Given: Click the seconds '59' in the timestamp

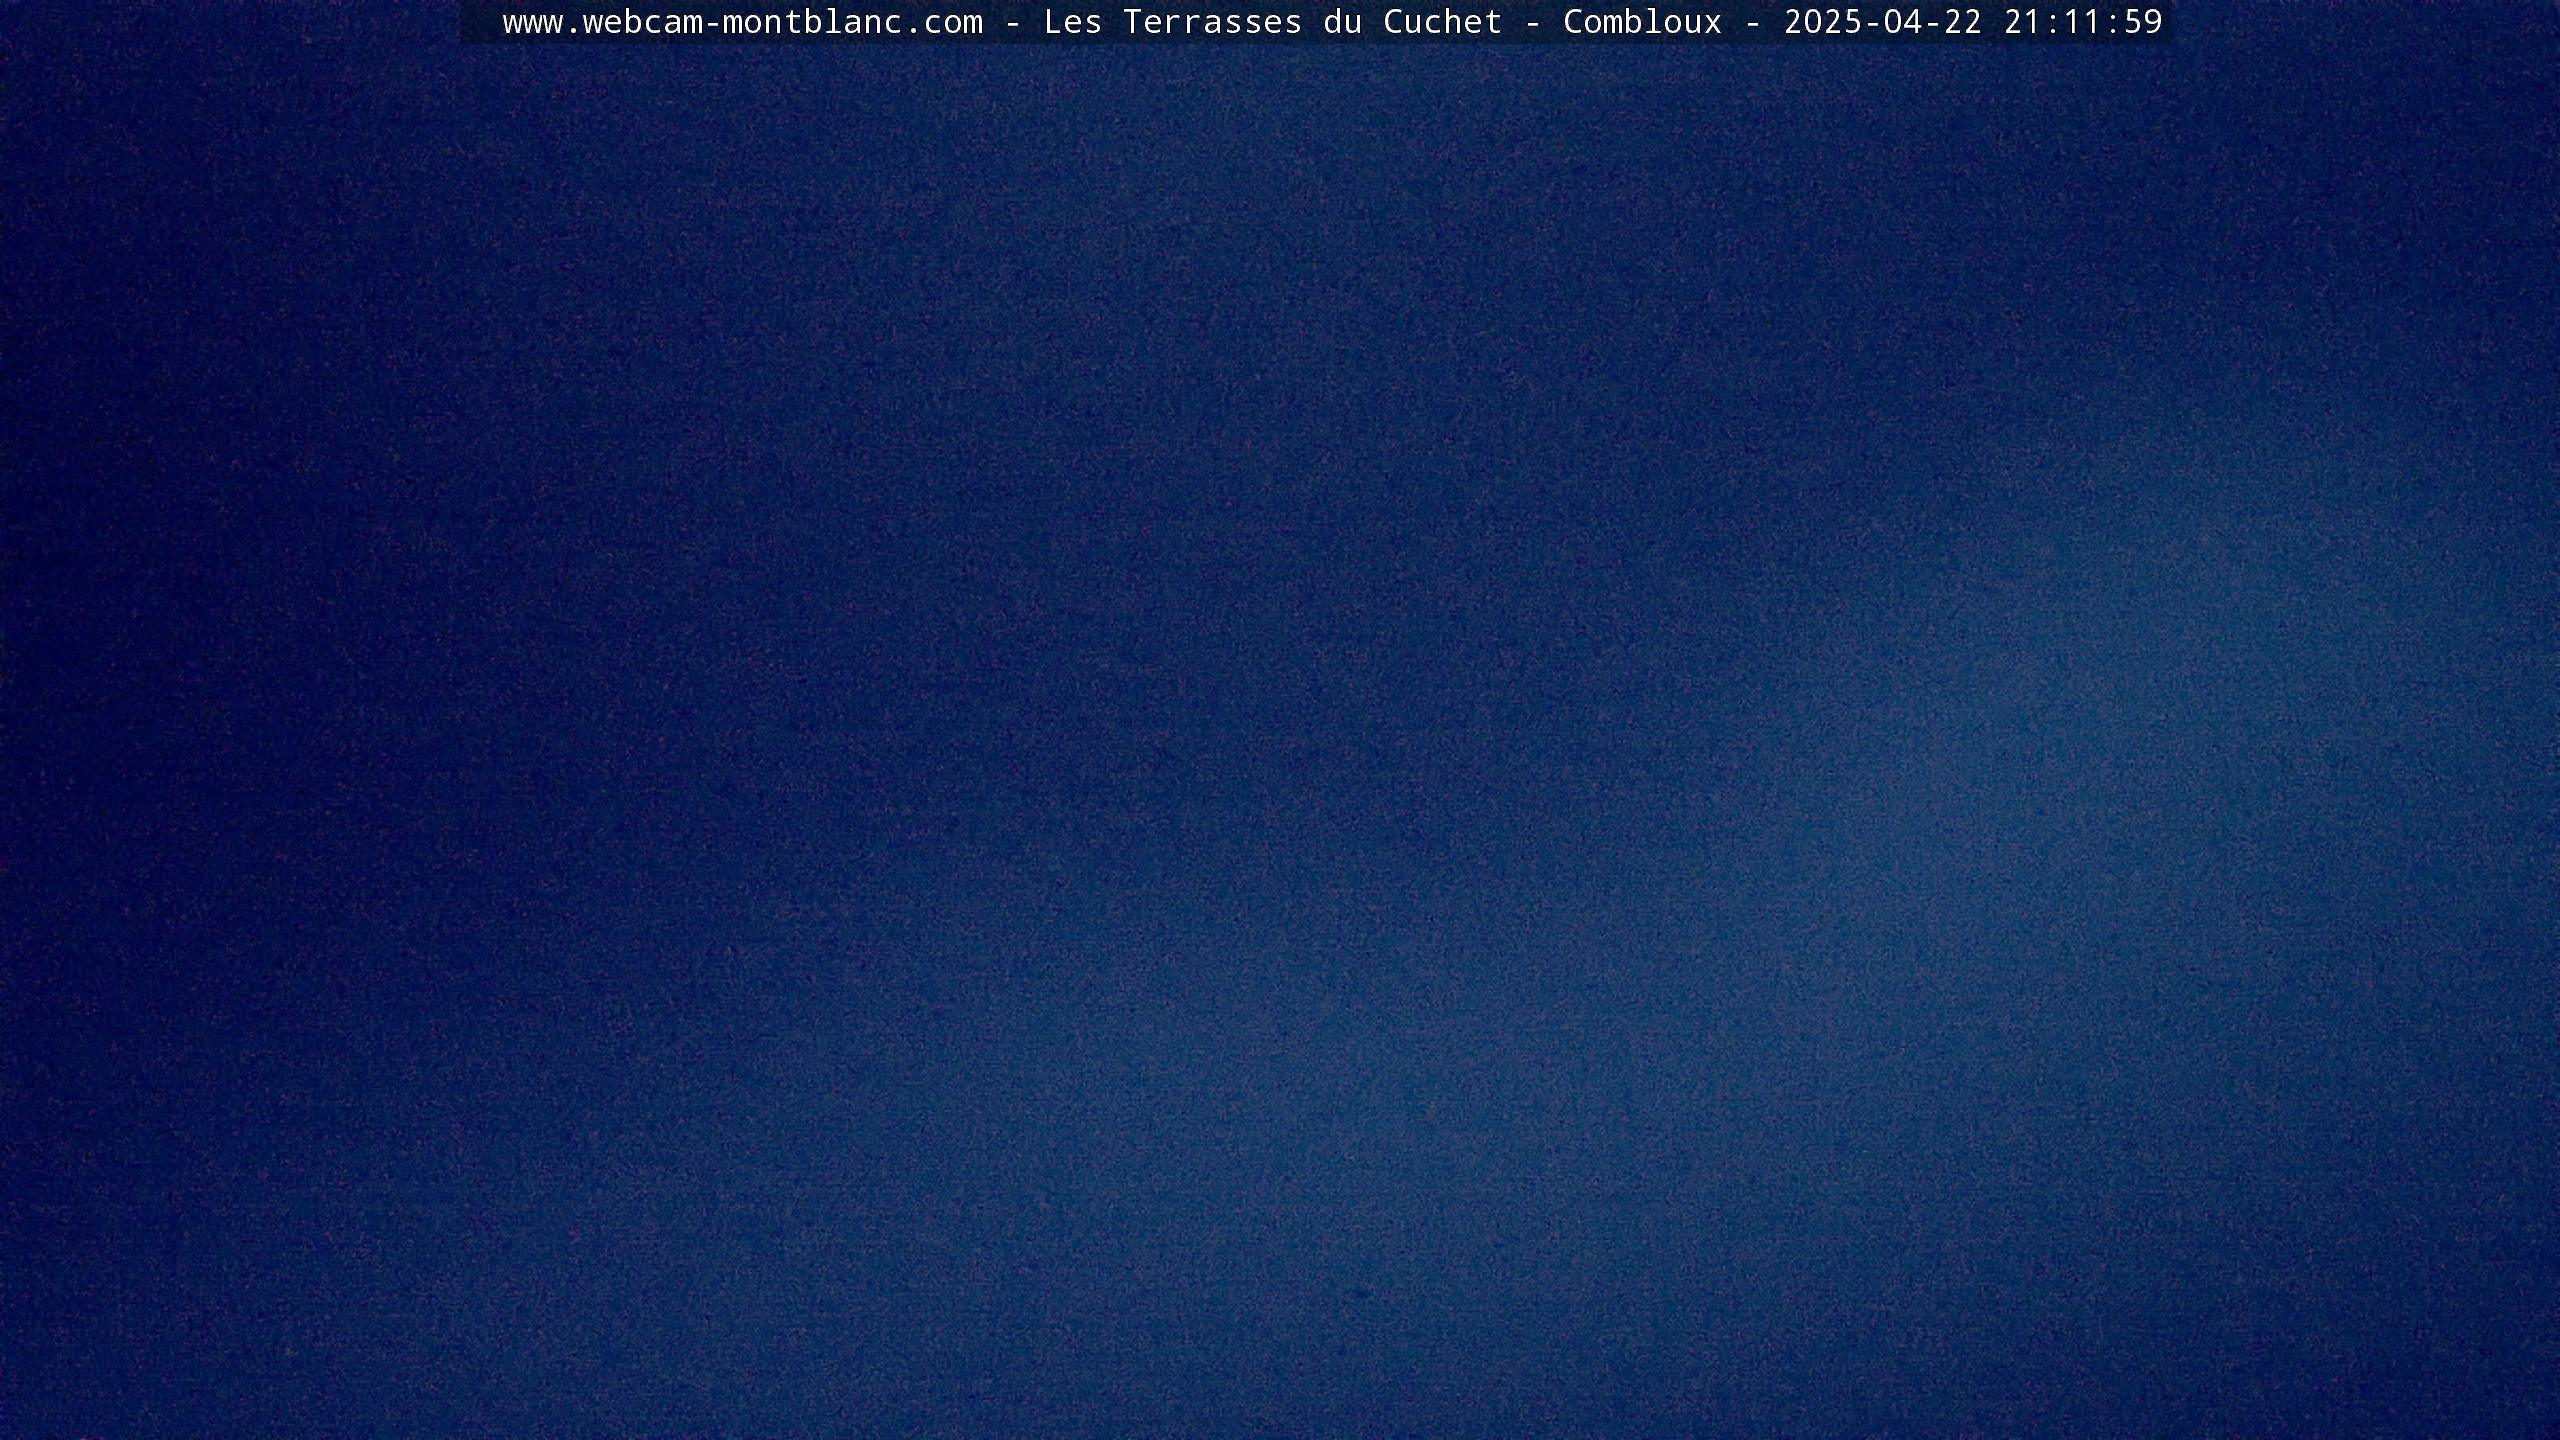Looking at the screenshot, I should pyautogui.click(x=2143, y=22).
